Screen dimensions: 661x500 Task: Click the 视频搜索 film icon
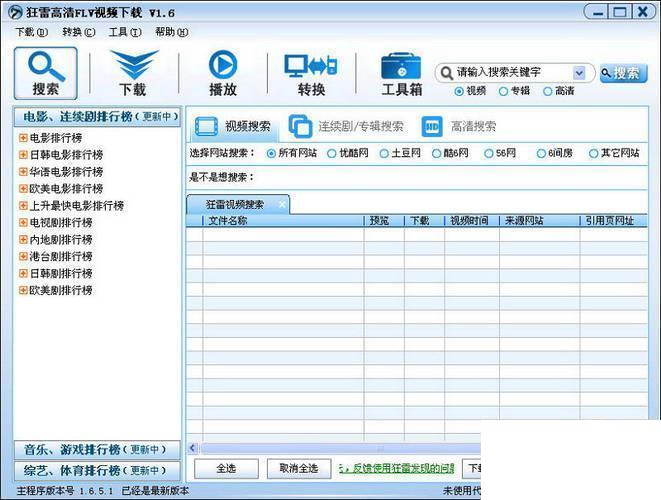coord(206,126)
